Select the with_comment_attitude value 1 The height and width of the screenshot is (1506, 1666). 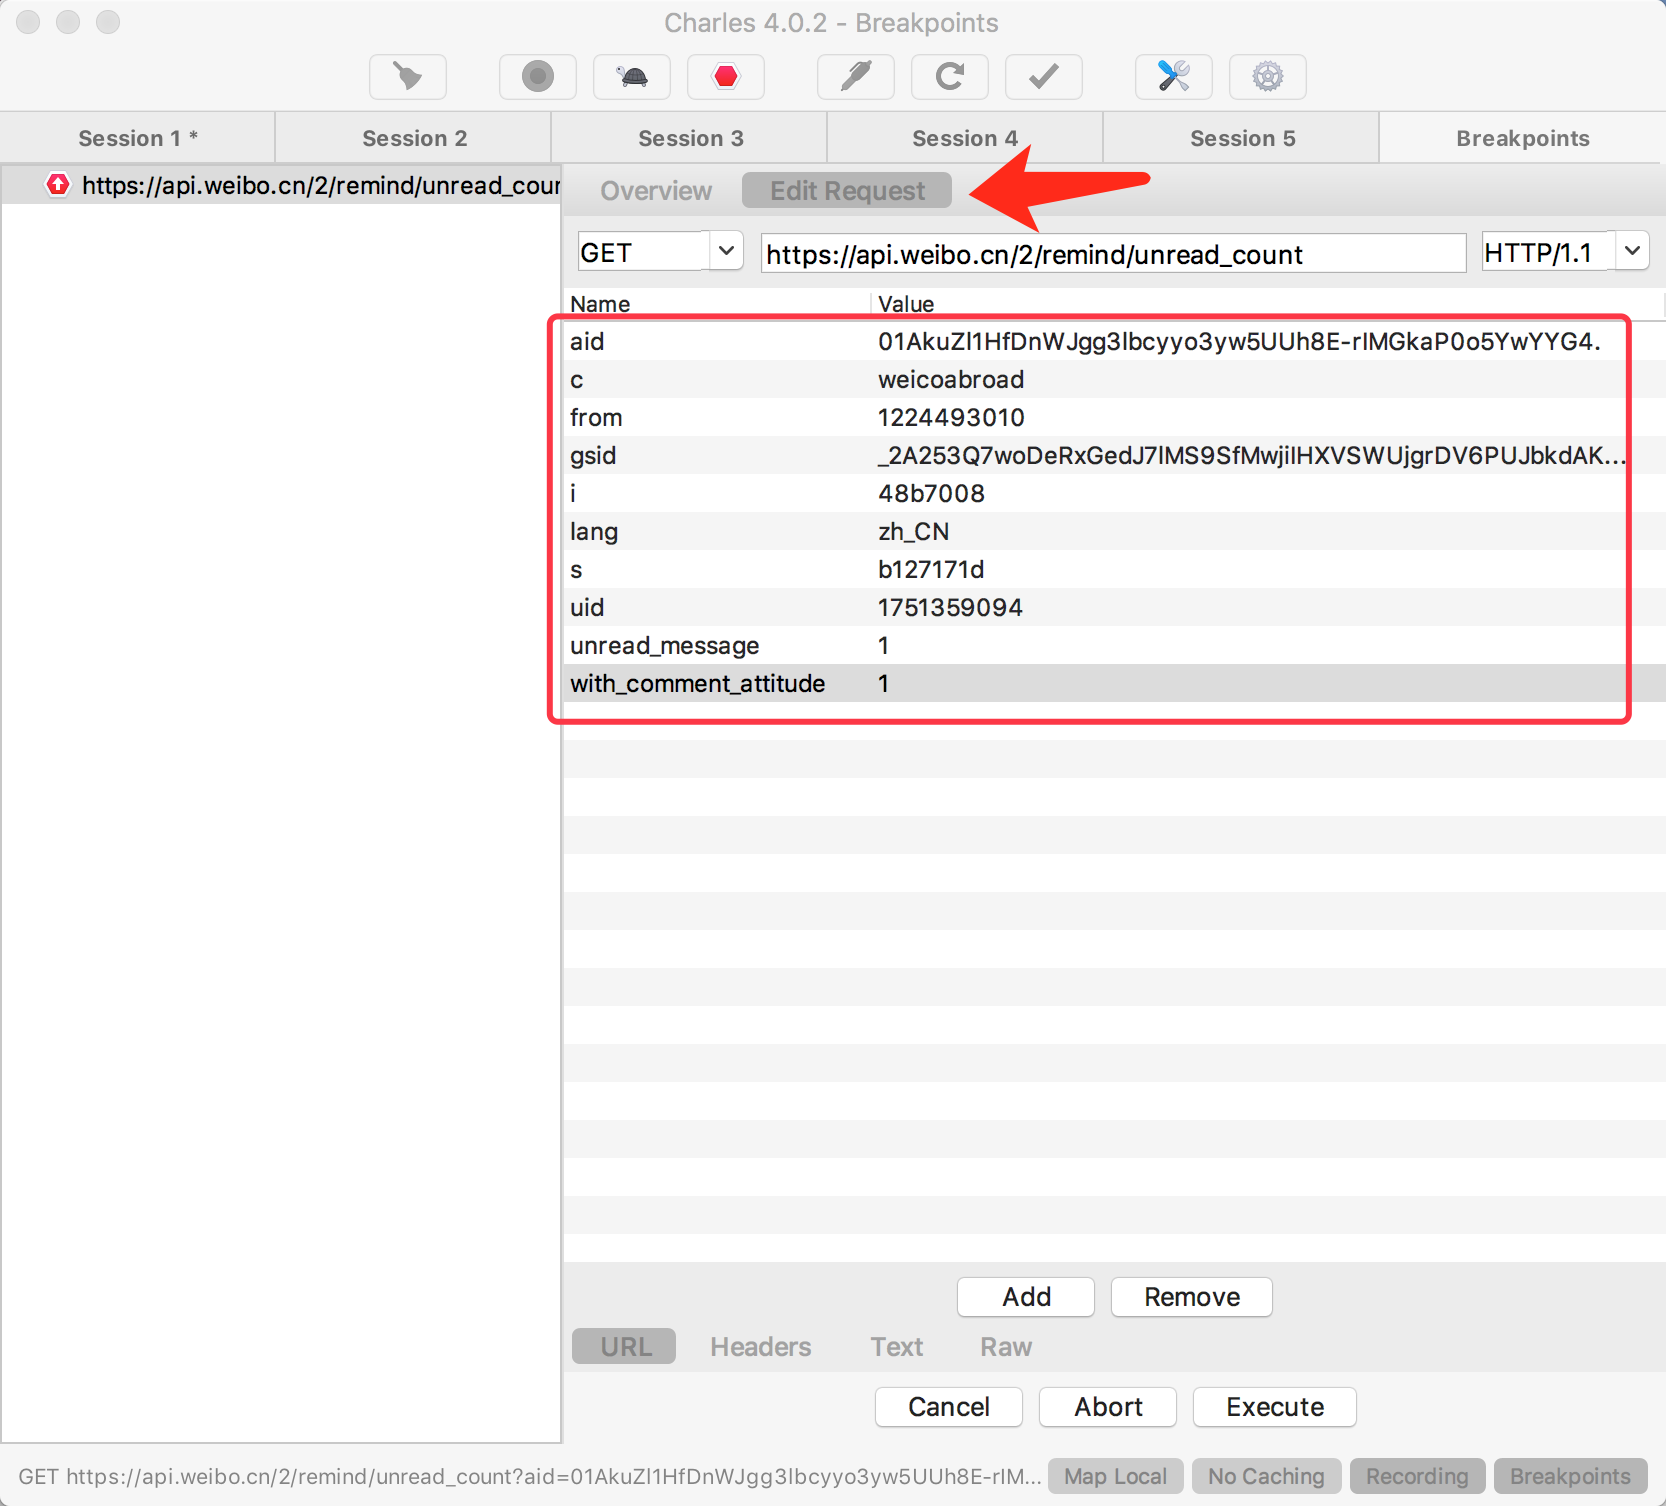(x=884, y=684)
